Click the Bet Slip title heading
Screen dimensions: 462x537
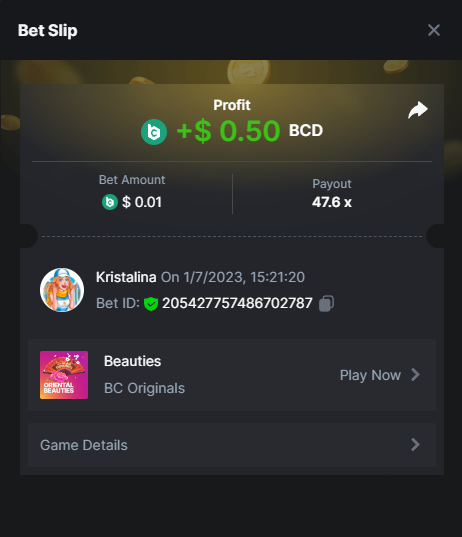[48, 30]
